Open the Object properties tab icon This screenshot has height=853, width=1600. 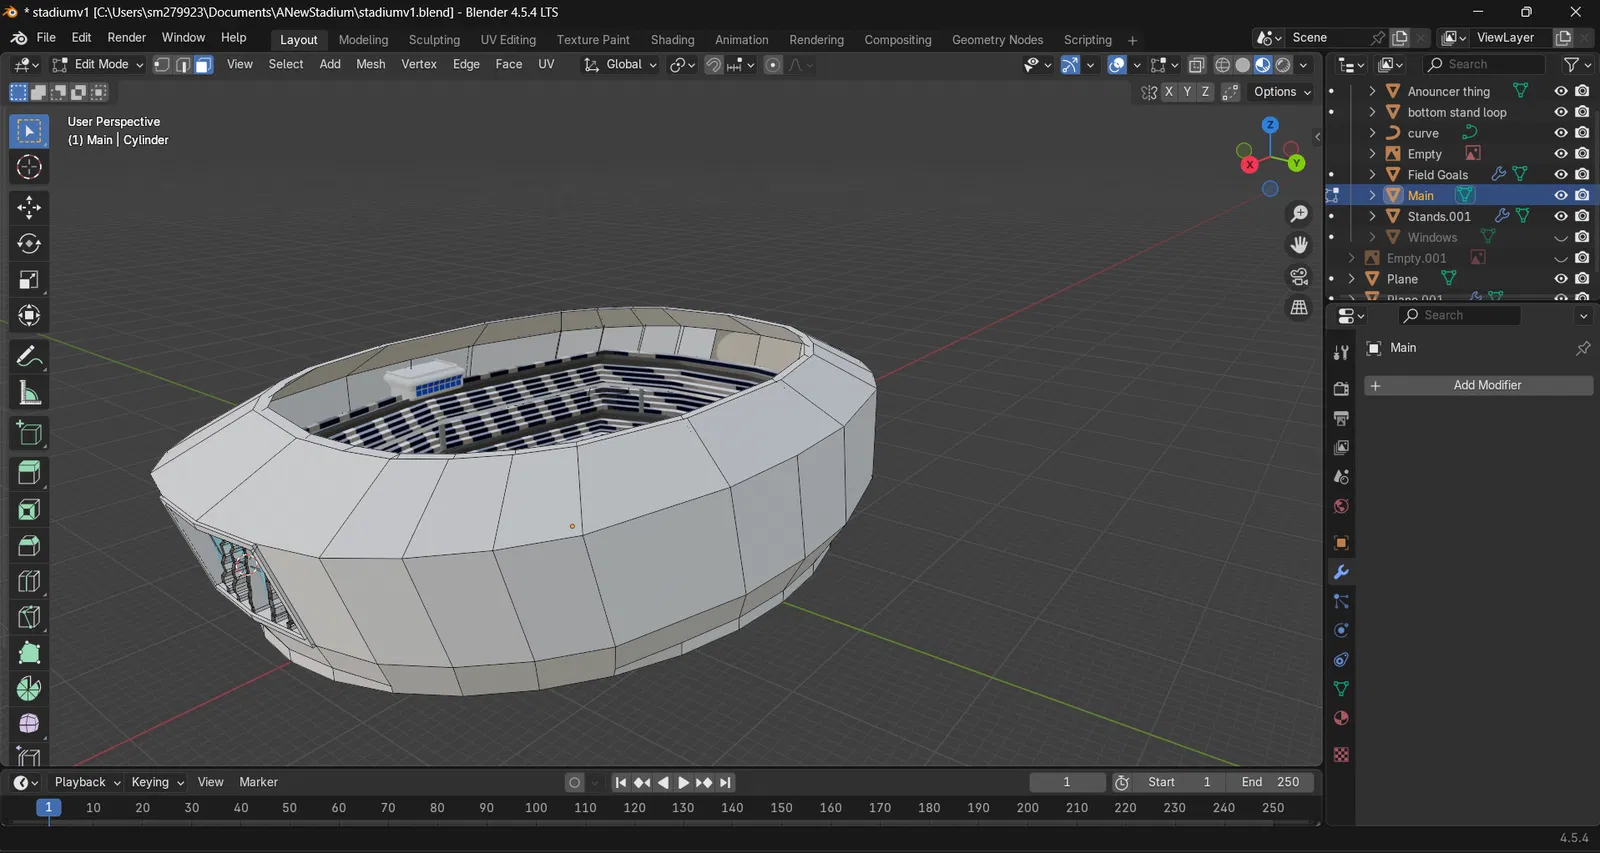point(1341,543)
